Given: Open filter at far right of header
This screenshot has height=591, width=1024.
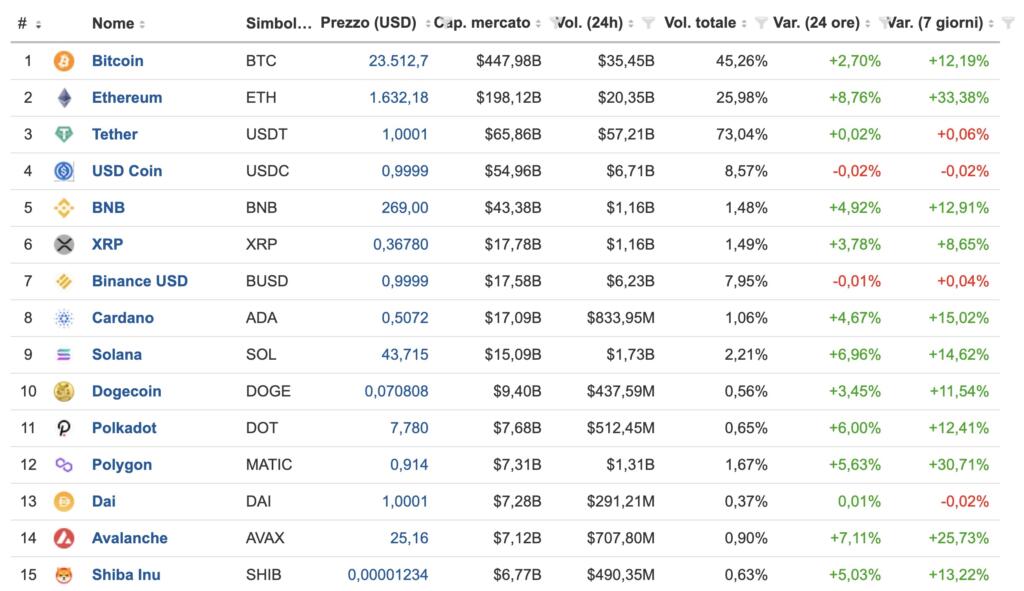Looking at the screenshot, I should point(1003,23).
